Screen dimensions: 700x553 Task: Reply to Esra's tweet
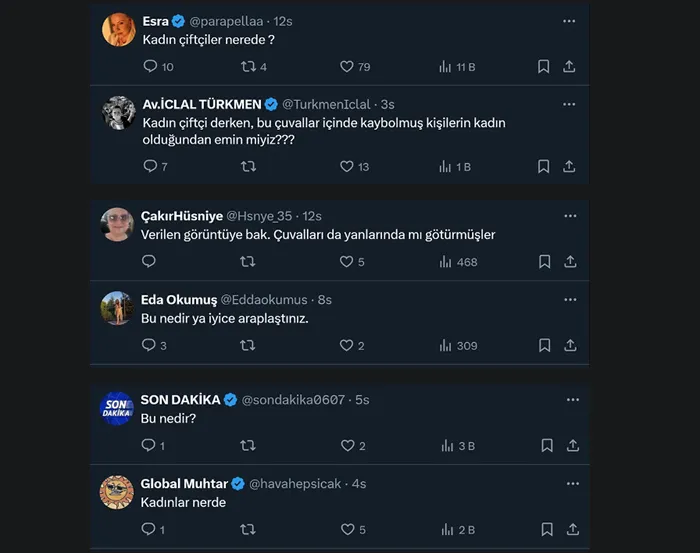(150, 67)
